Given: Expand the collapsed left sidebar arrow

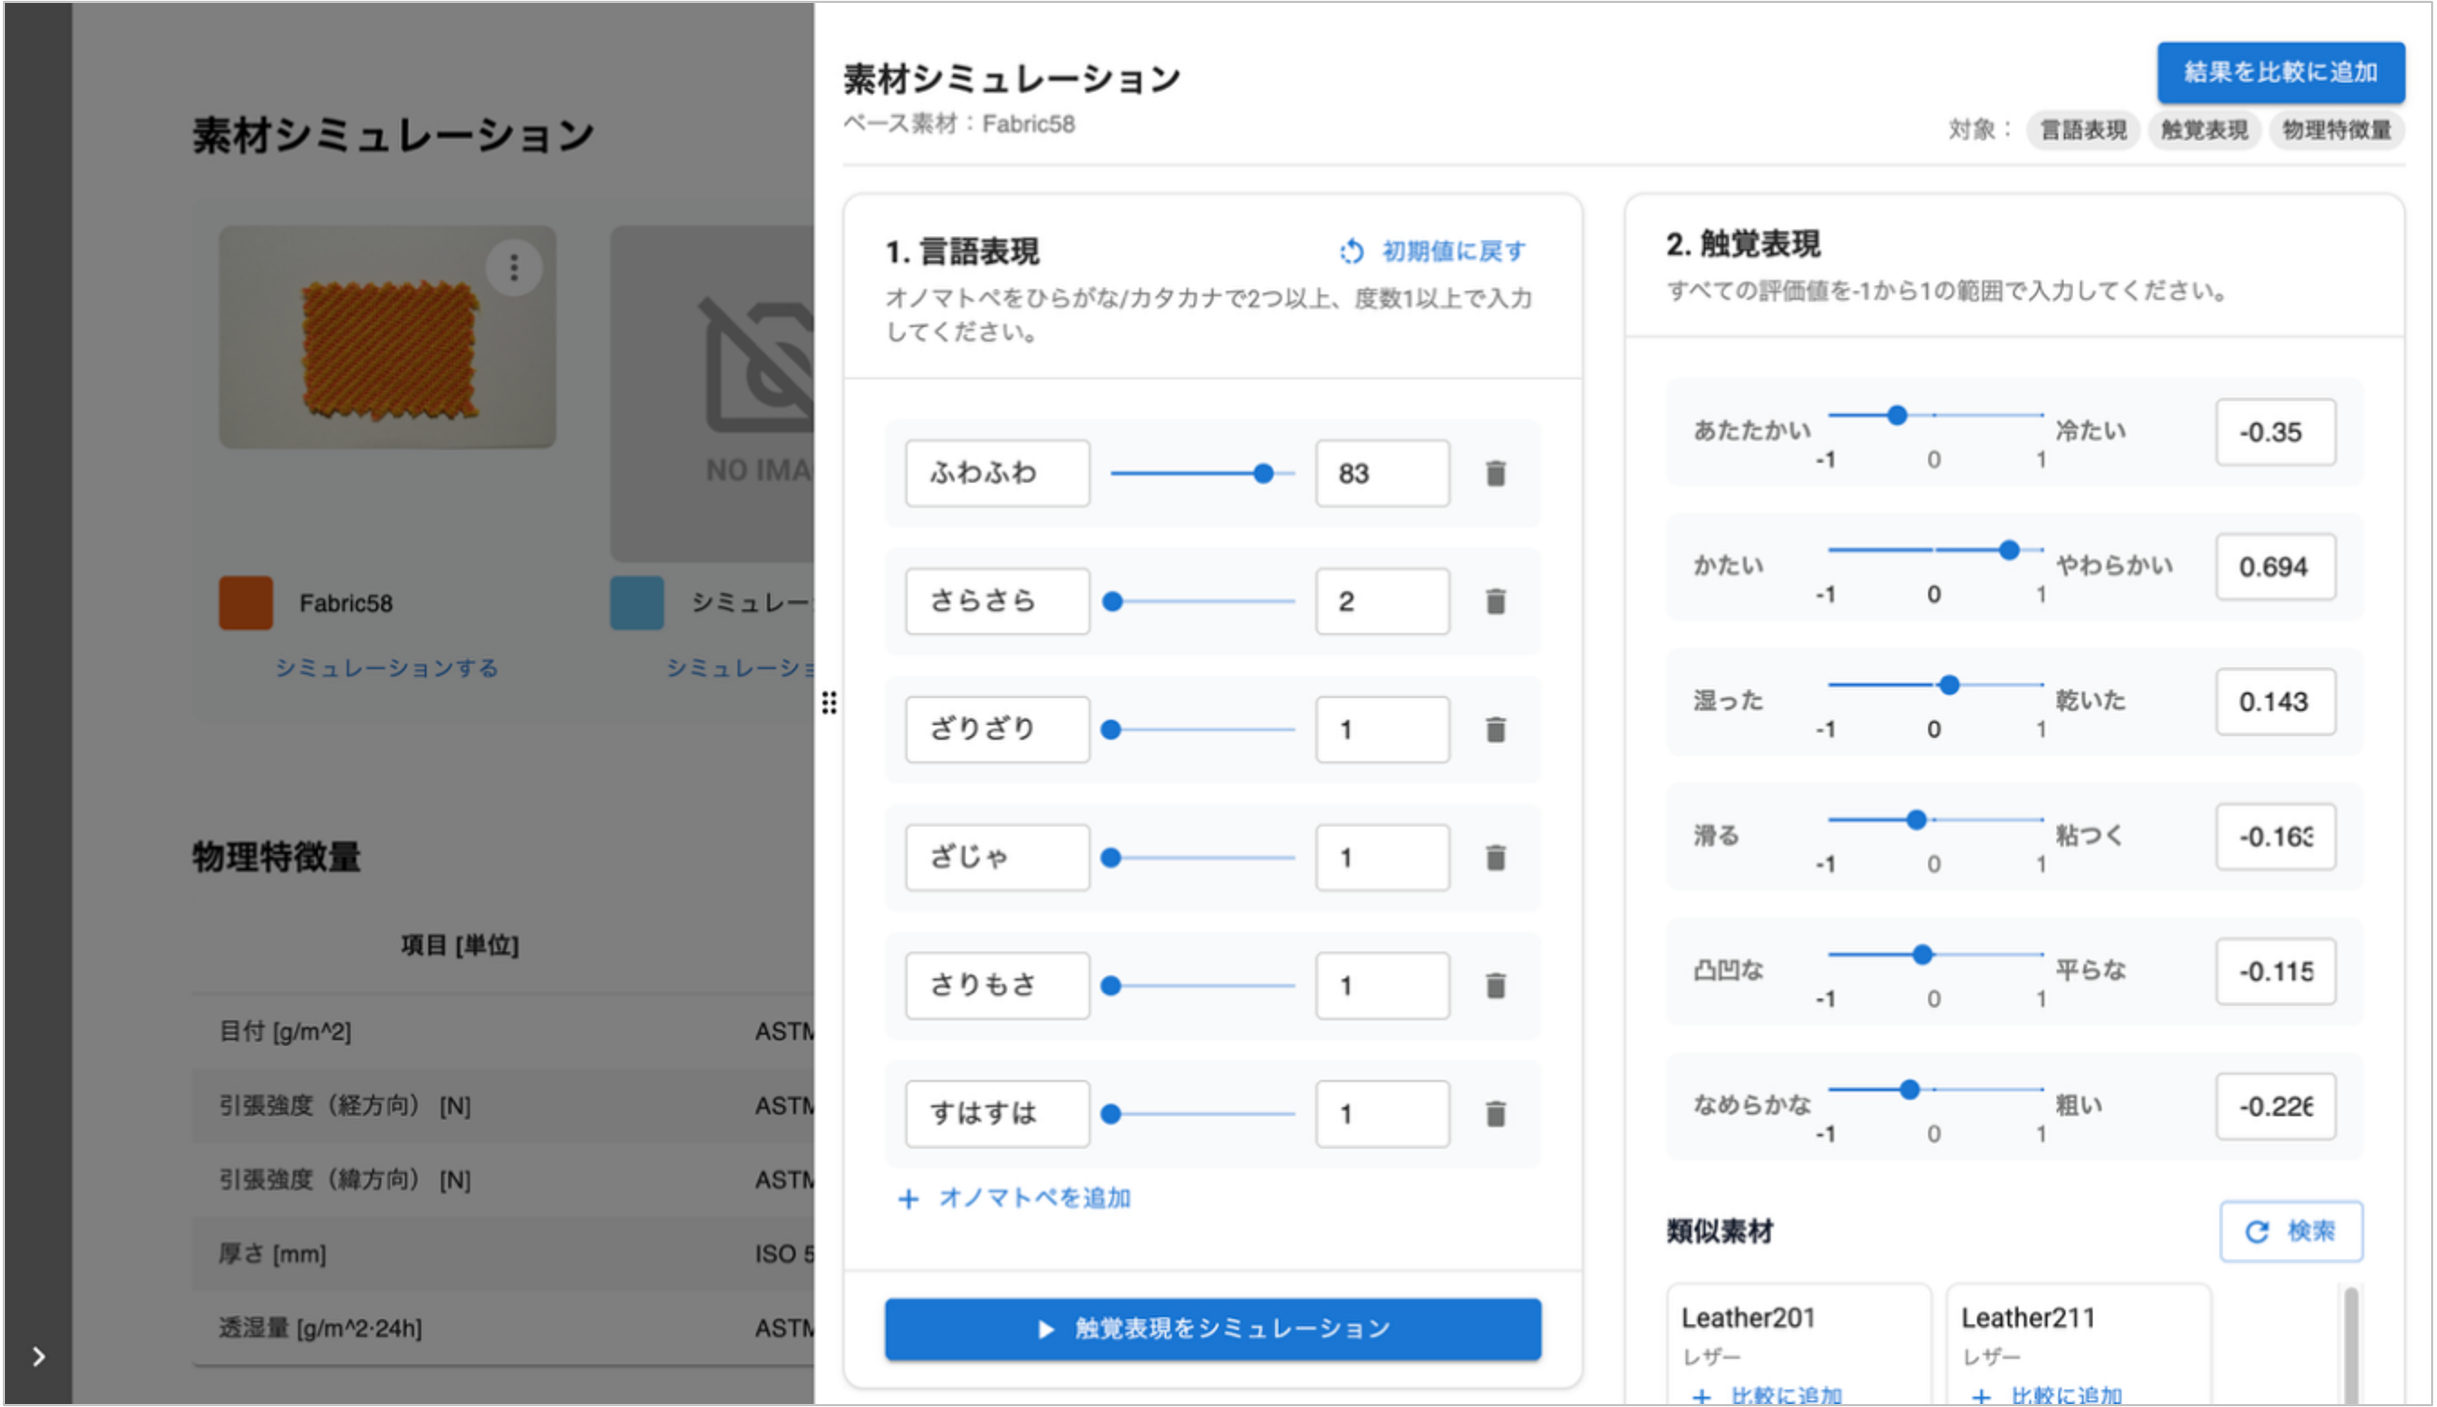Looking at the screenshot, I should [38, 1357].
